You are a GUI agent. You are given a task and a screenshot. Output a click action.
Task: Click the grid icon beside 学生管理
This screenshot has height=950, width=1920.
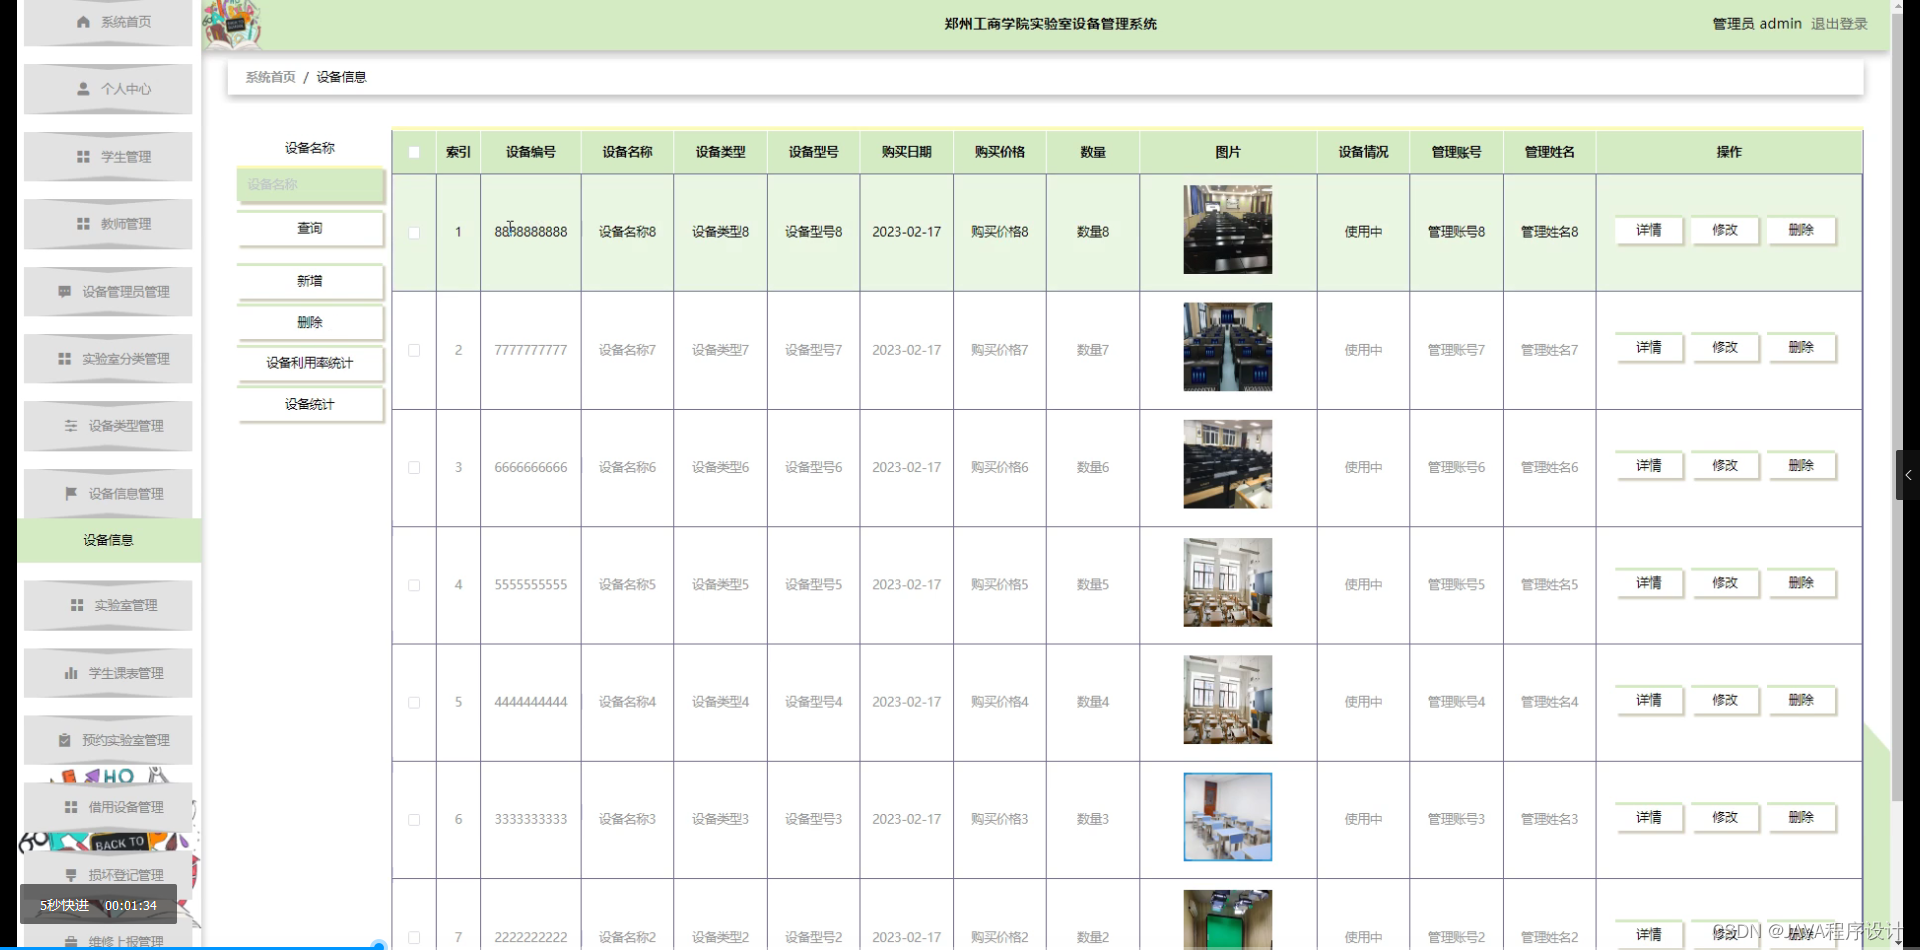(83, 157)
